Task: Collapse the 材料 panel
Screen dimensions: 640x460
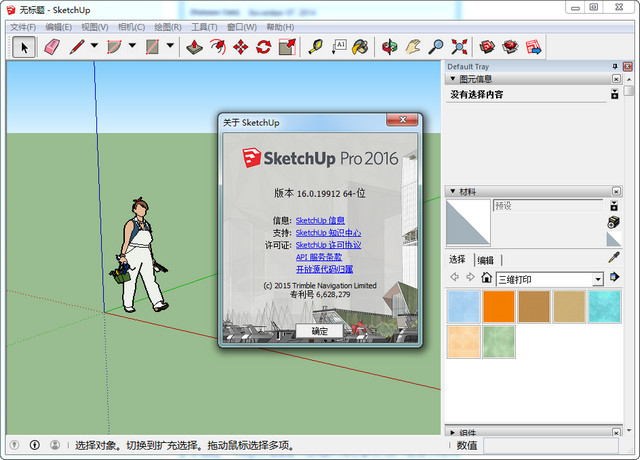Action: [452, 190]
